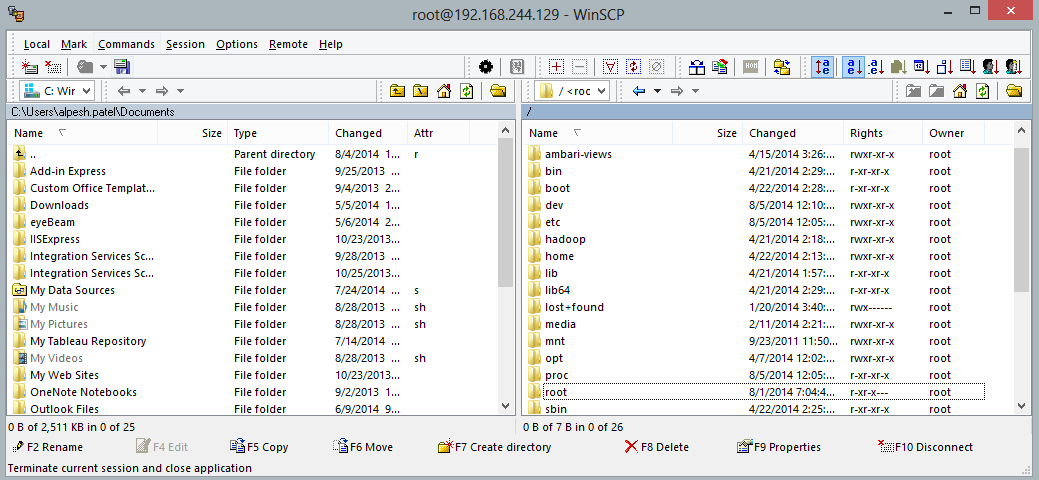Click F7 Create directory button
The image size is (1039, 480).
point(495,447)
